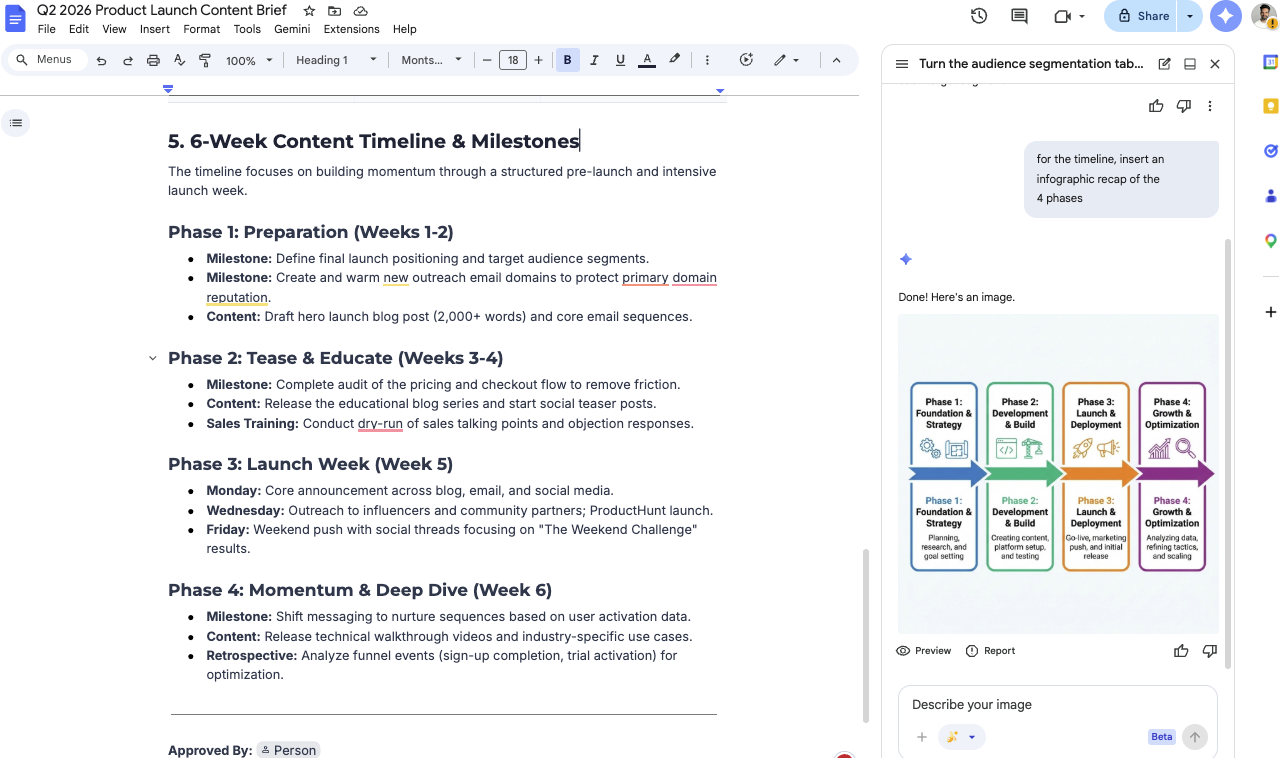This screenshot has height=758, width=1280.
Task: Toggle bold formatting
Action: [567, 60]
